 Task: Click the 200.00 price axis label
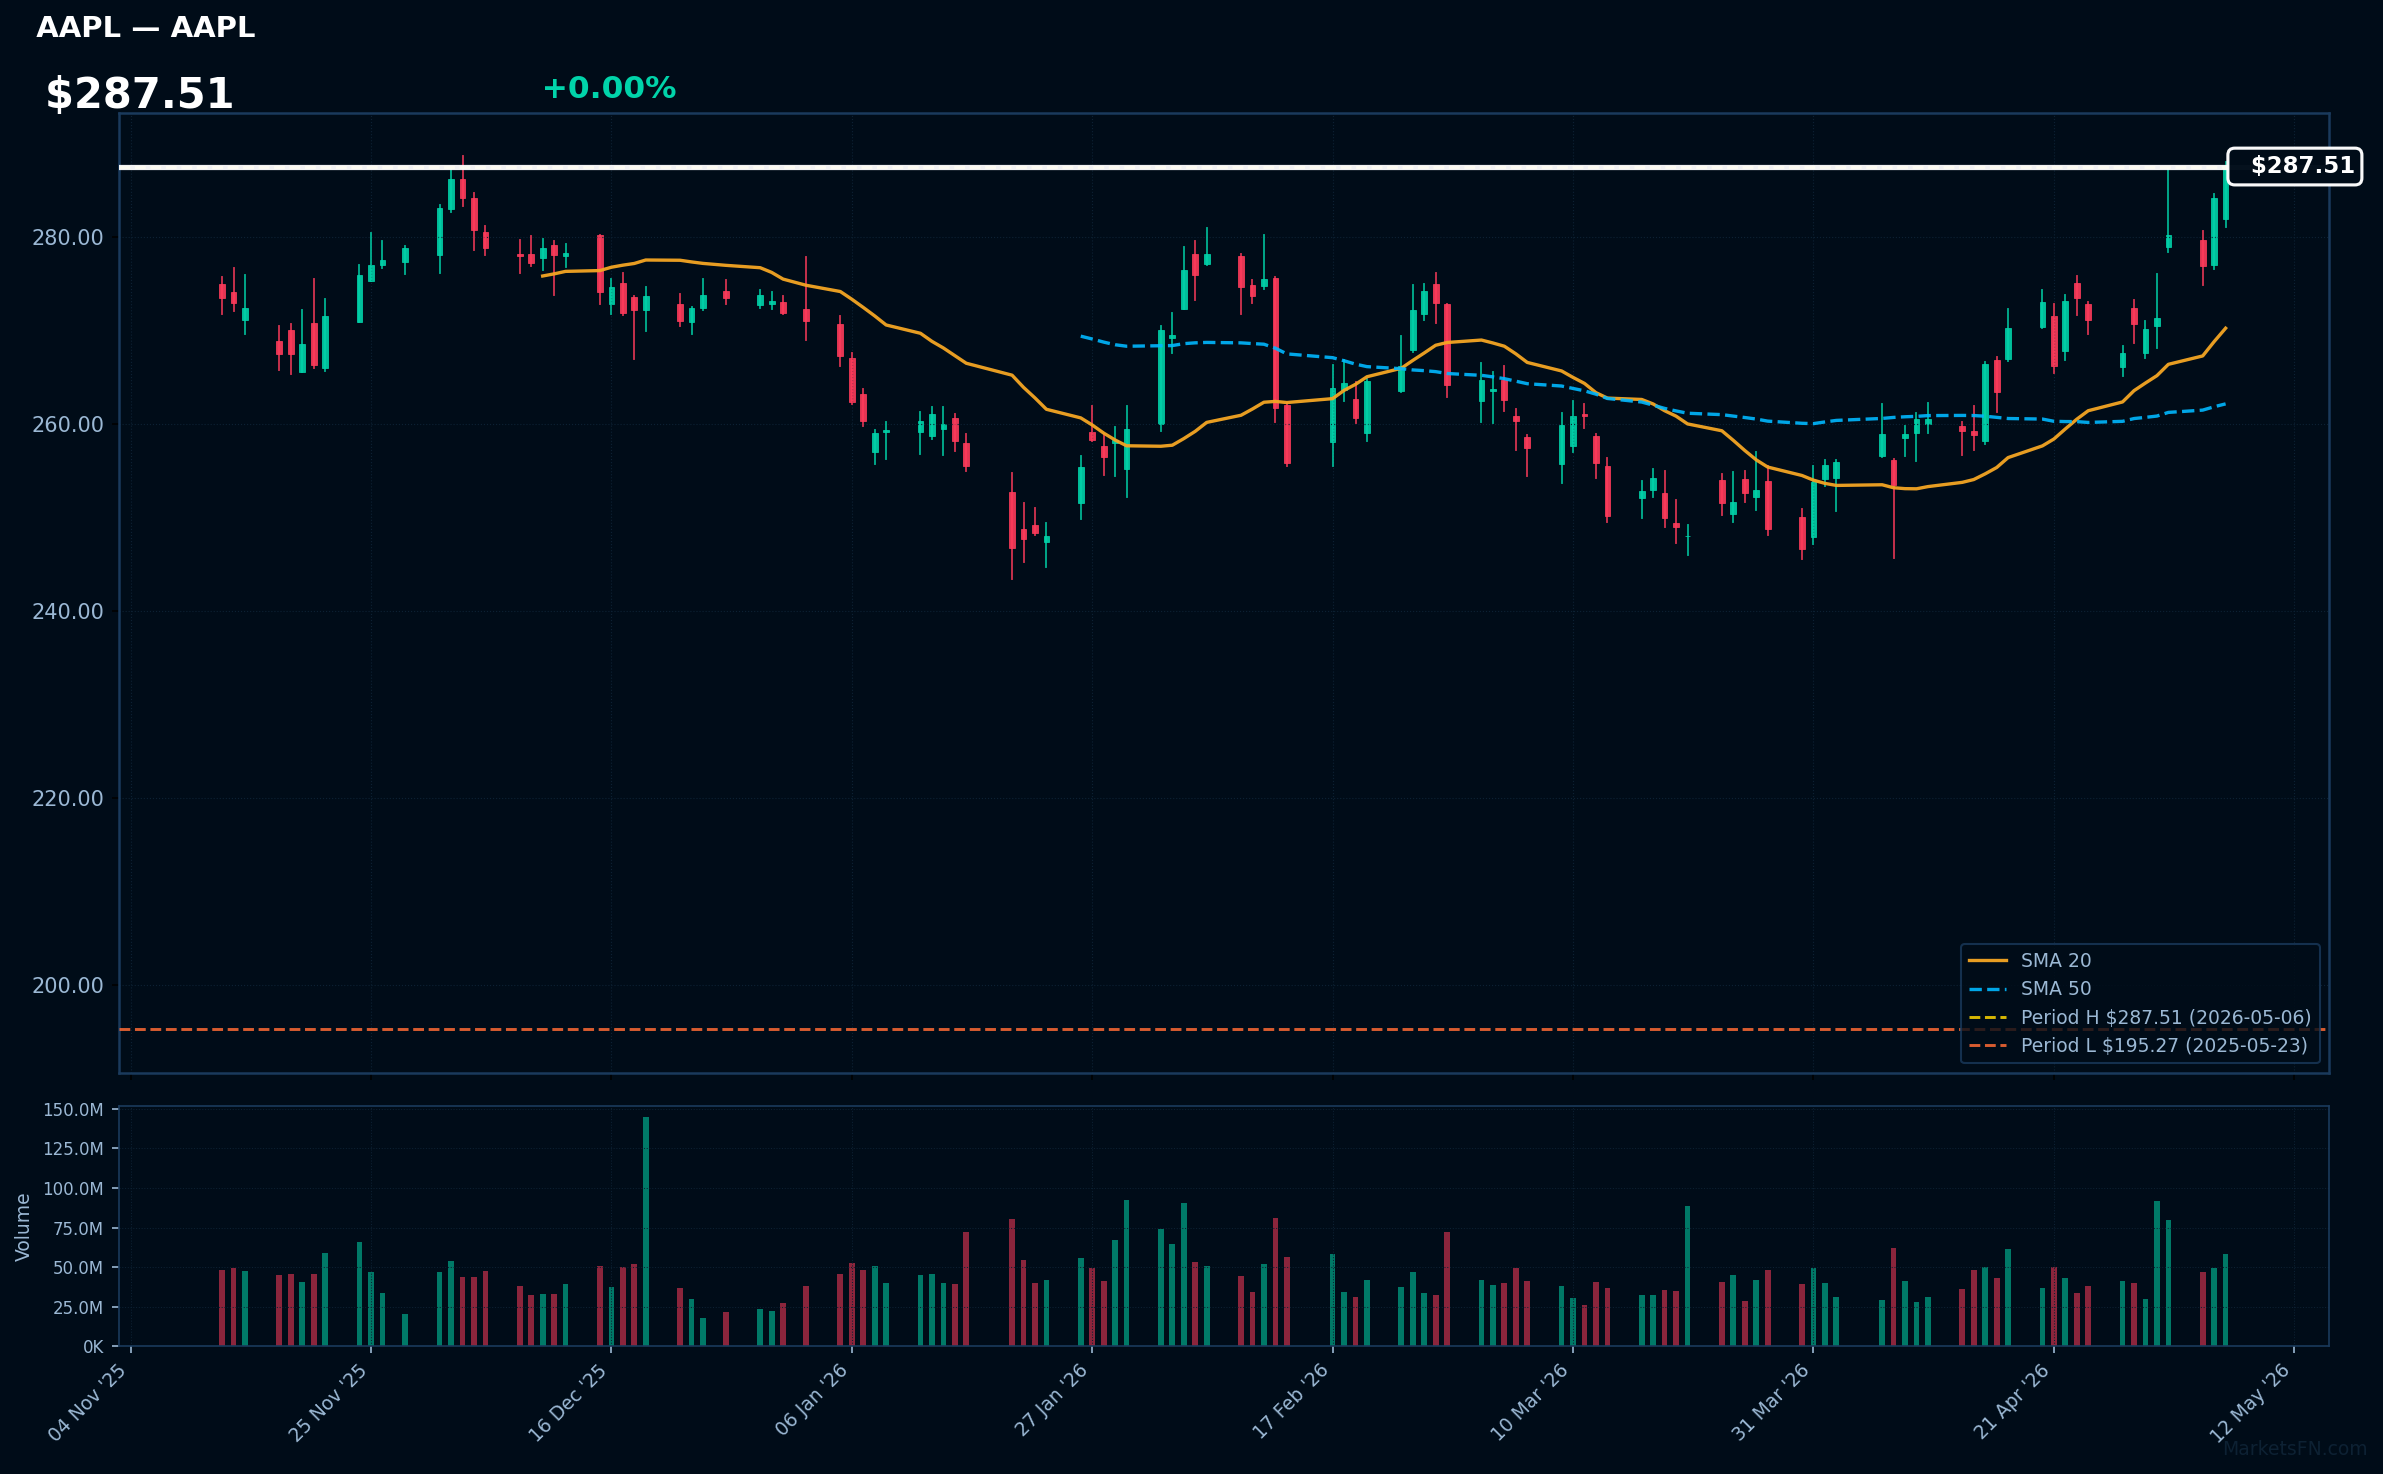68,986
